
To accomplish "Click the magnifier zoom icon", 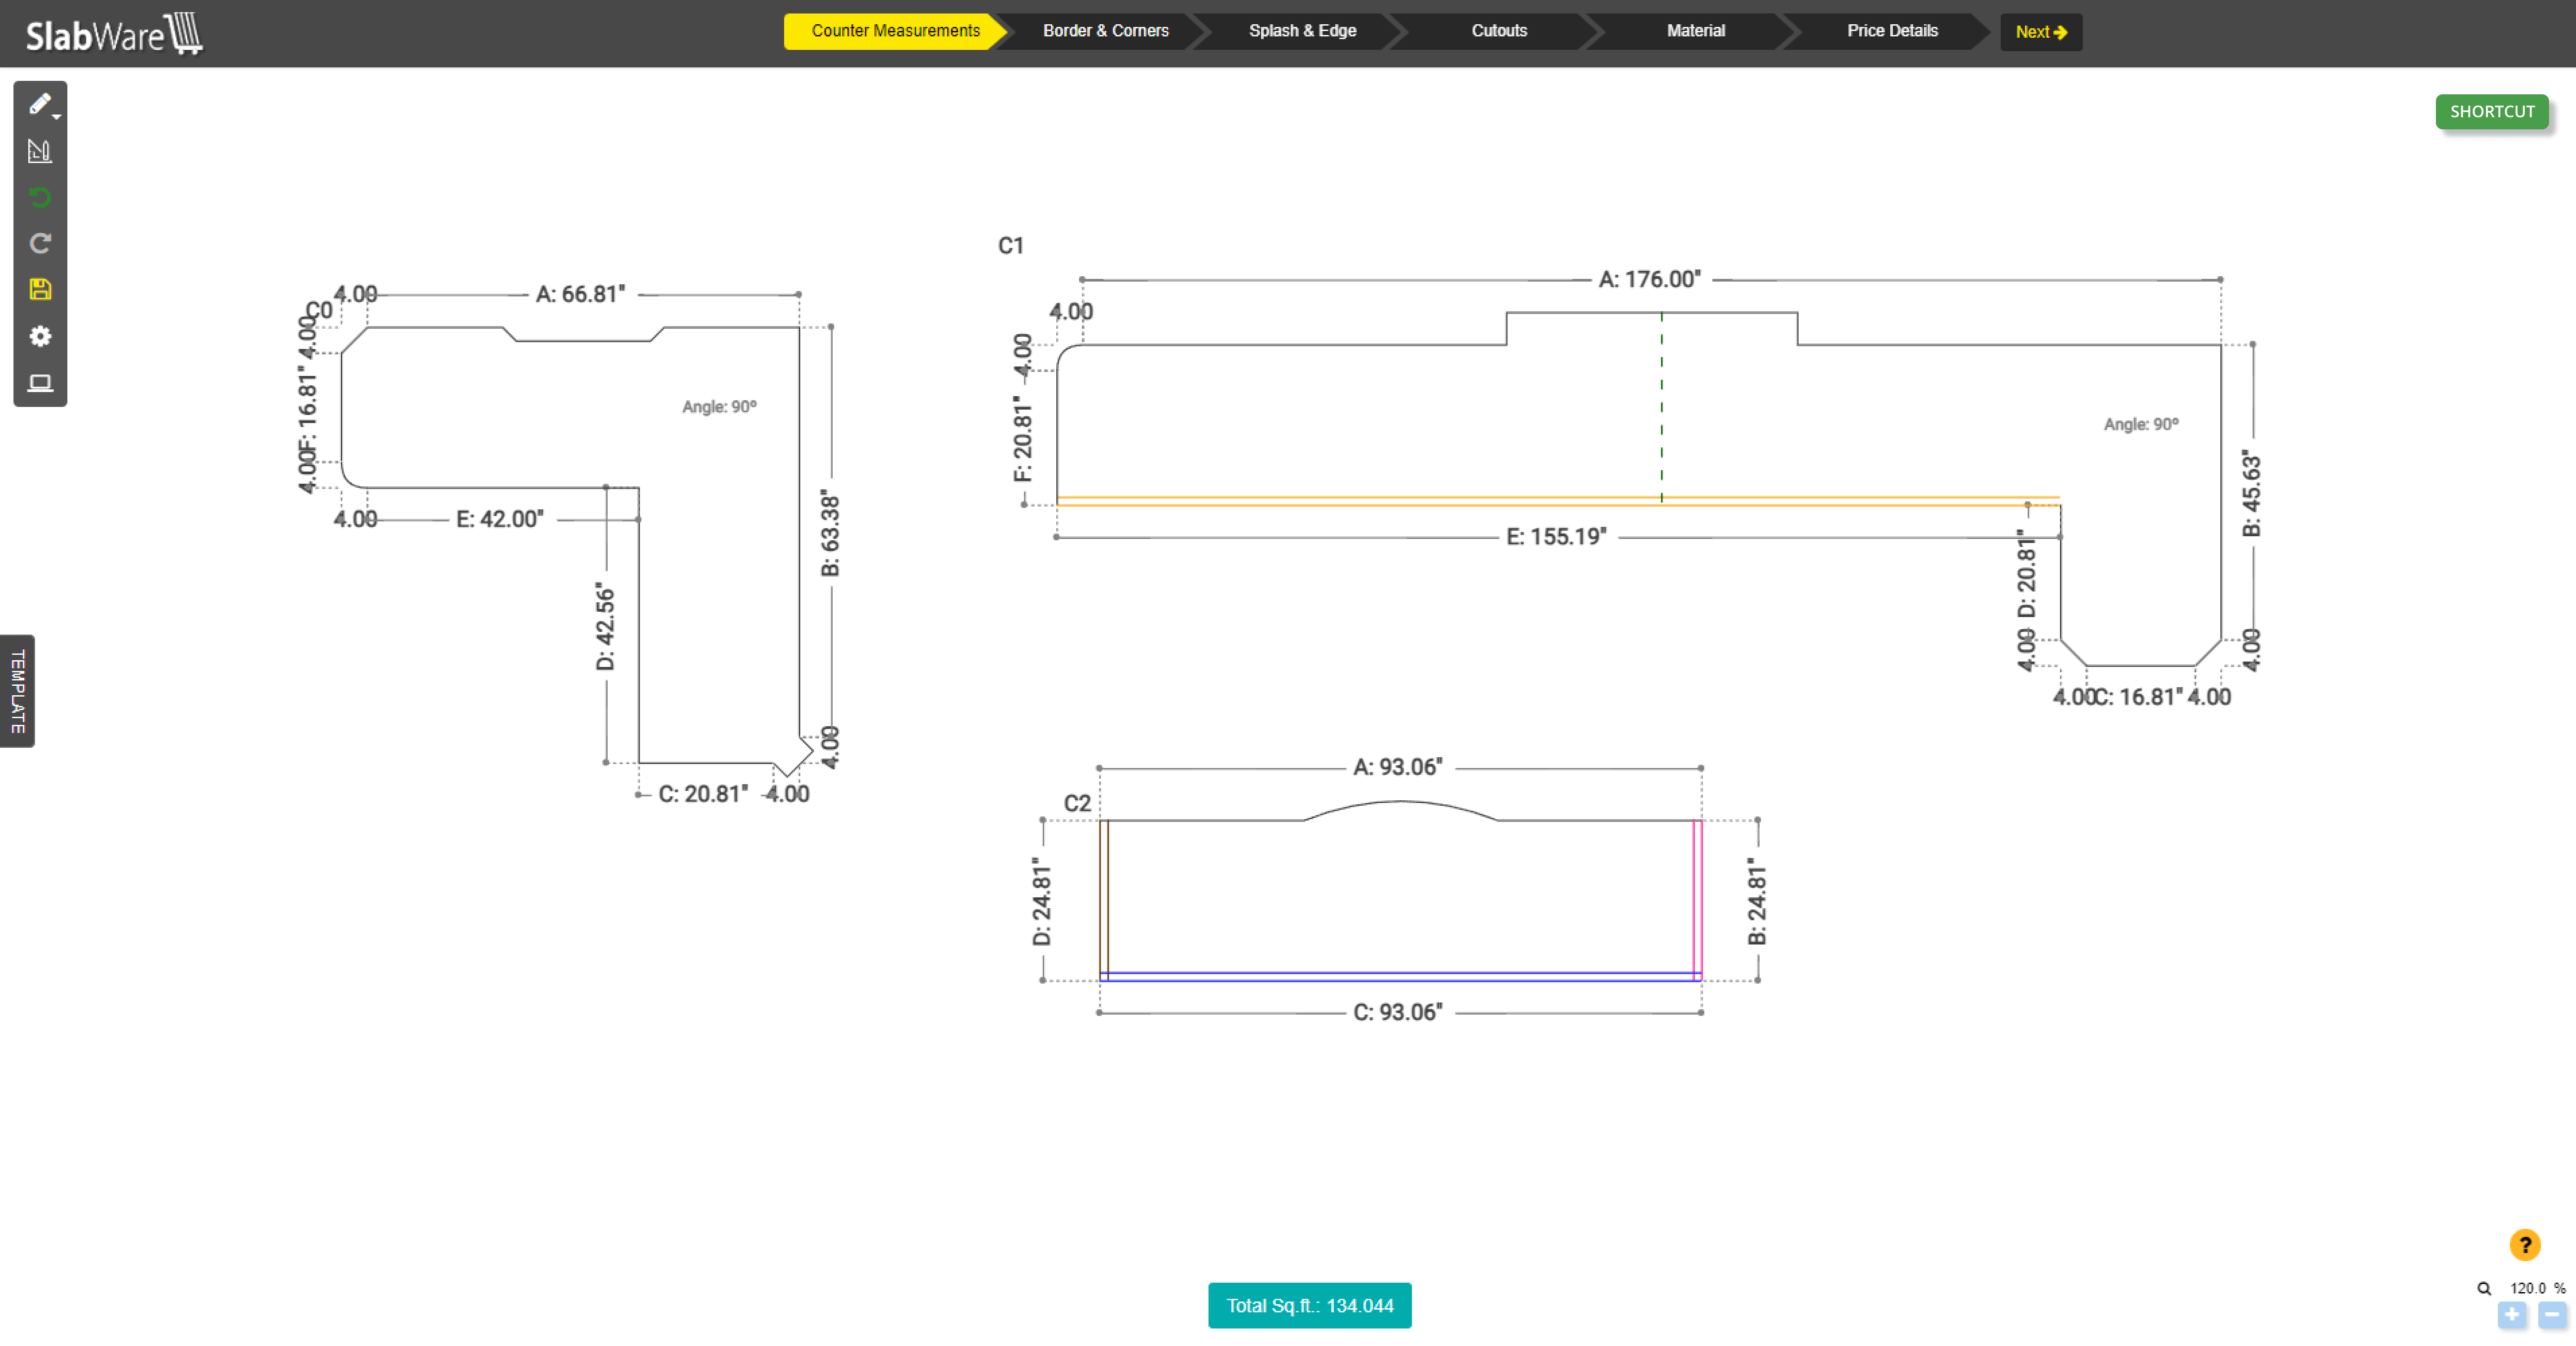I will 2483,1289.
